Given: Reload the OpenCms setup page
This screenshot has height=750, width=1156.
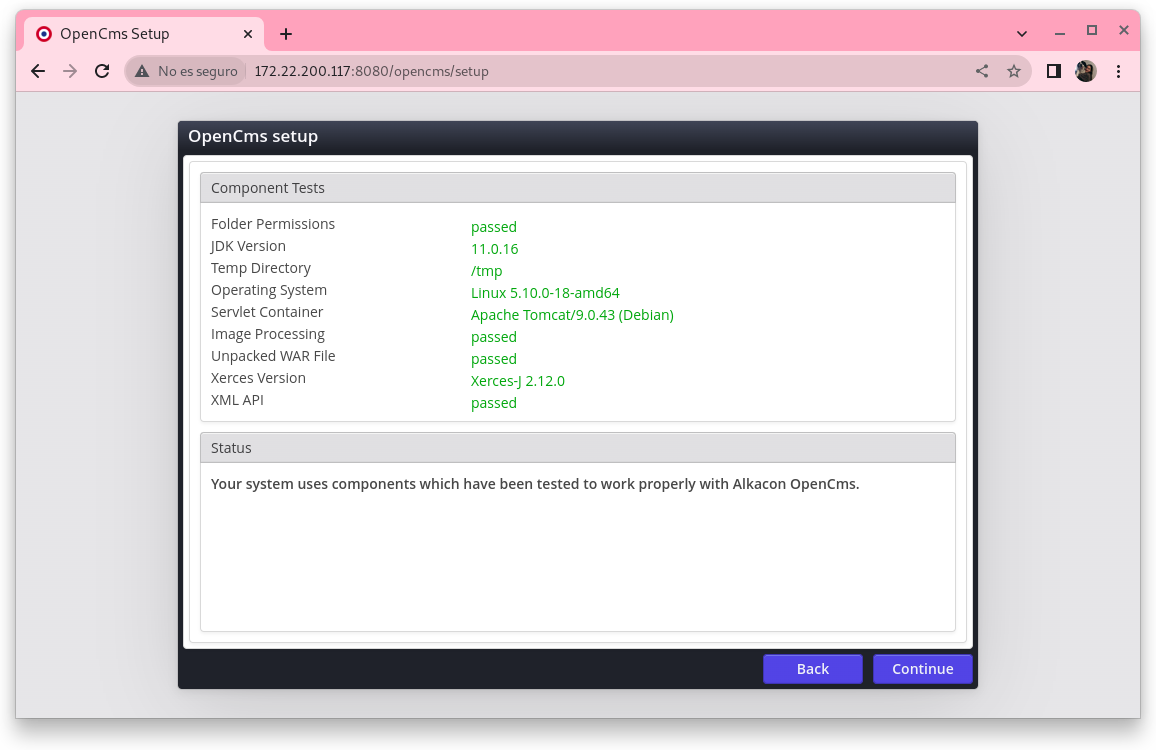Looking at the screenshot, I should pyautogui.click(x=102, y=71).
